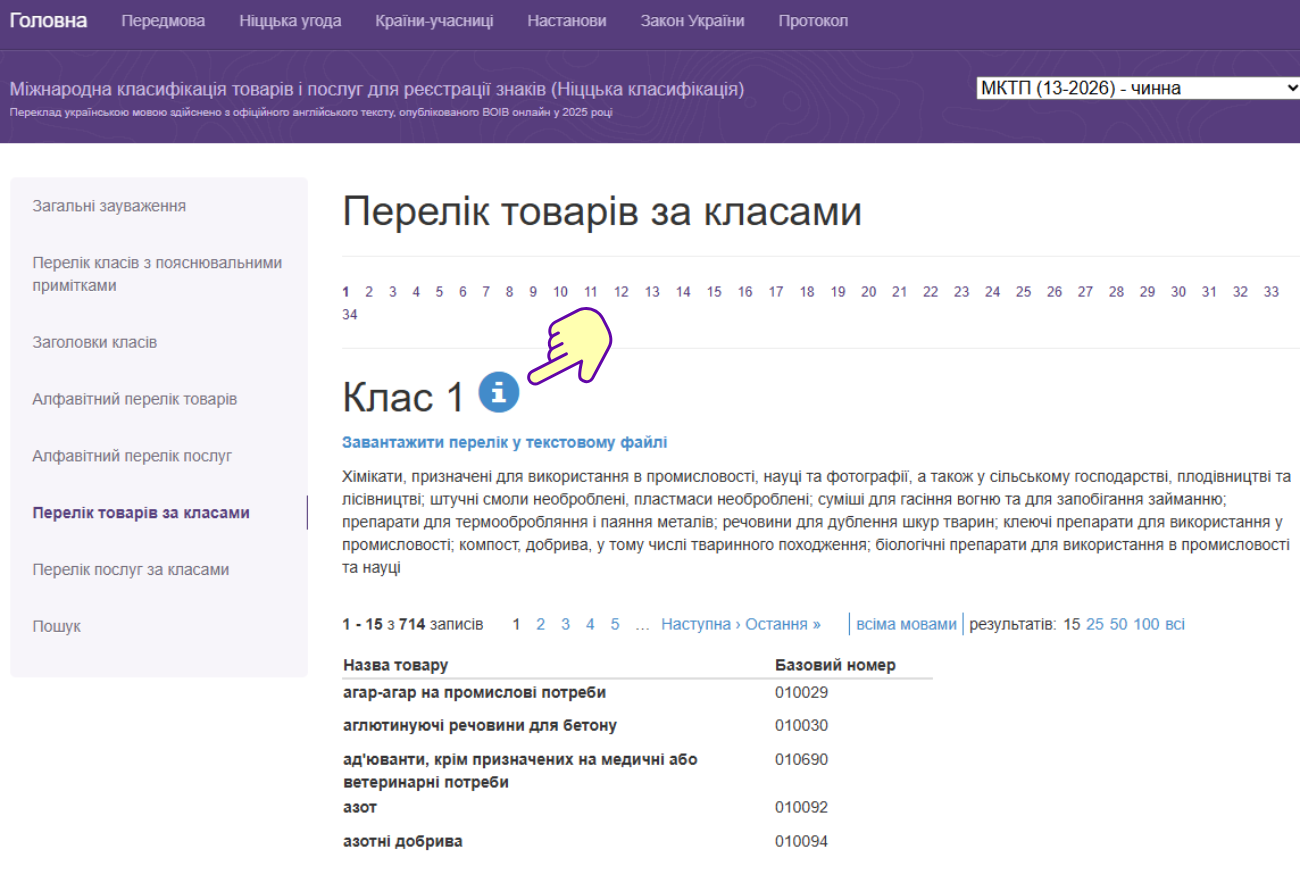Select class 12 from class numbers
Viewport: 1300px width, 873px height.
(621, 292)
